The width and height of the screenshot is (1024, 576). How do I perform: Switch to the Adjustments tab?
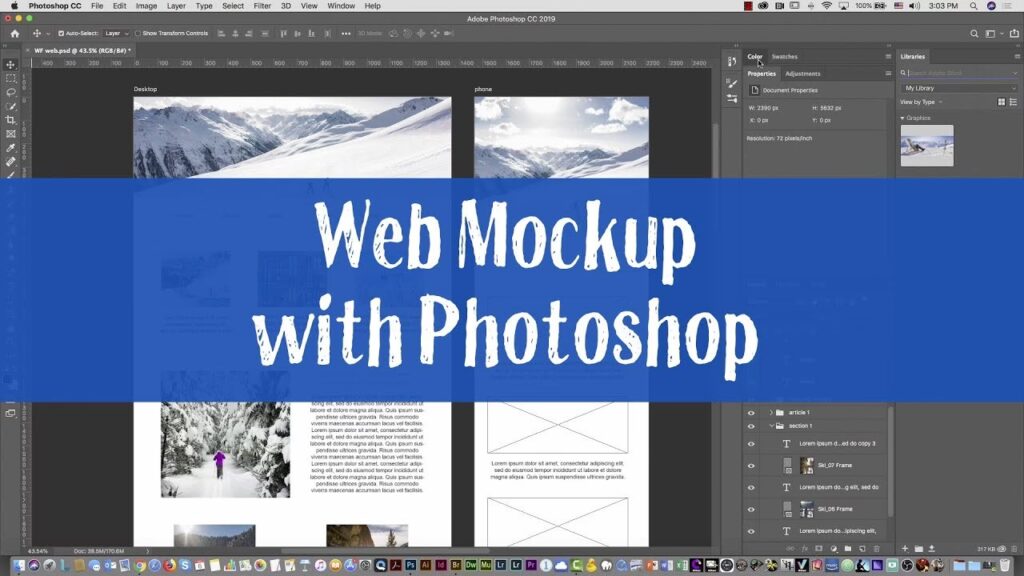[x=803, y=74]
